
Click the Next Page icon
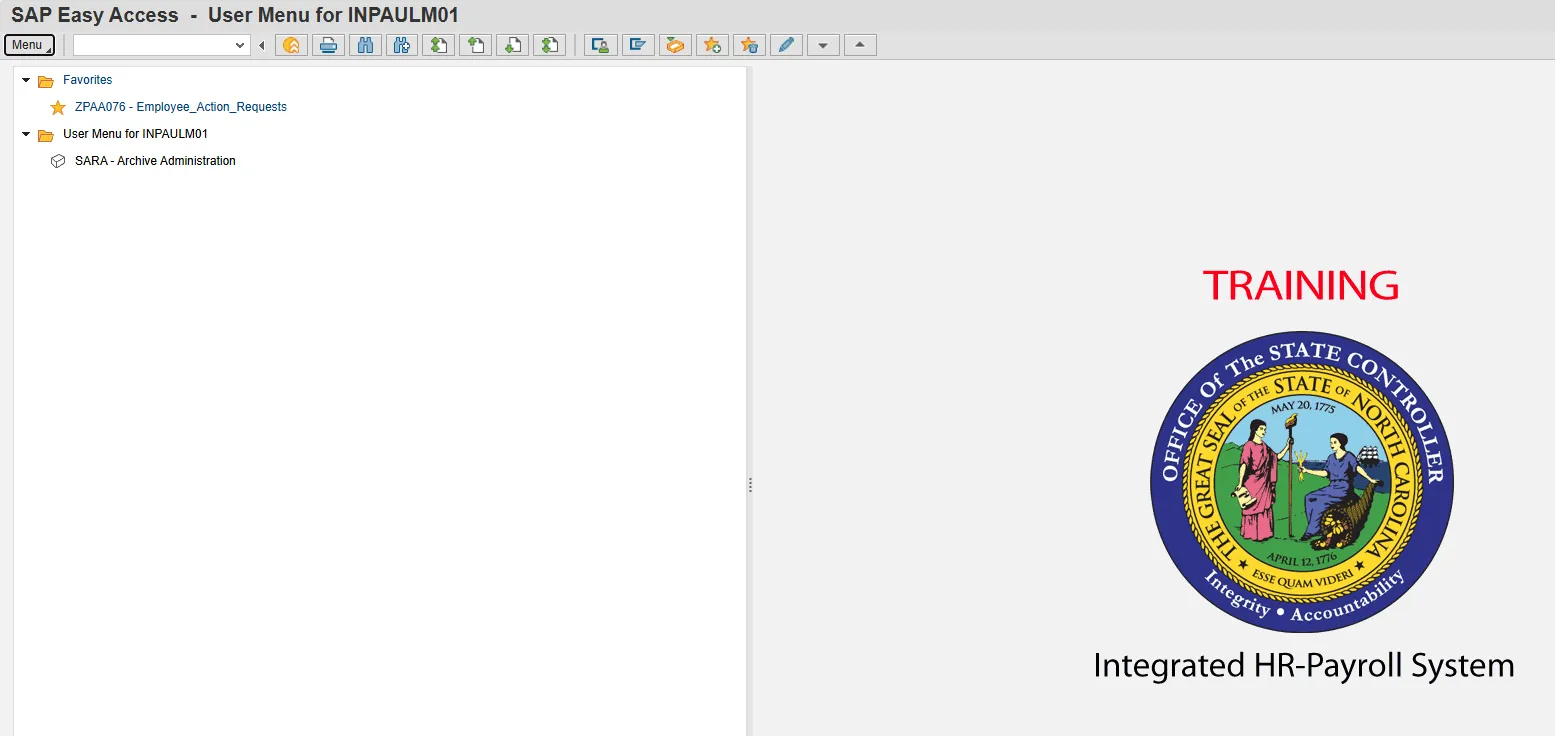512,45
